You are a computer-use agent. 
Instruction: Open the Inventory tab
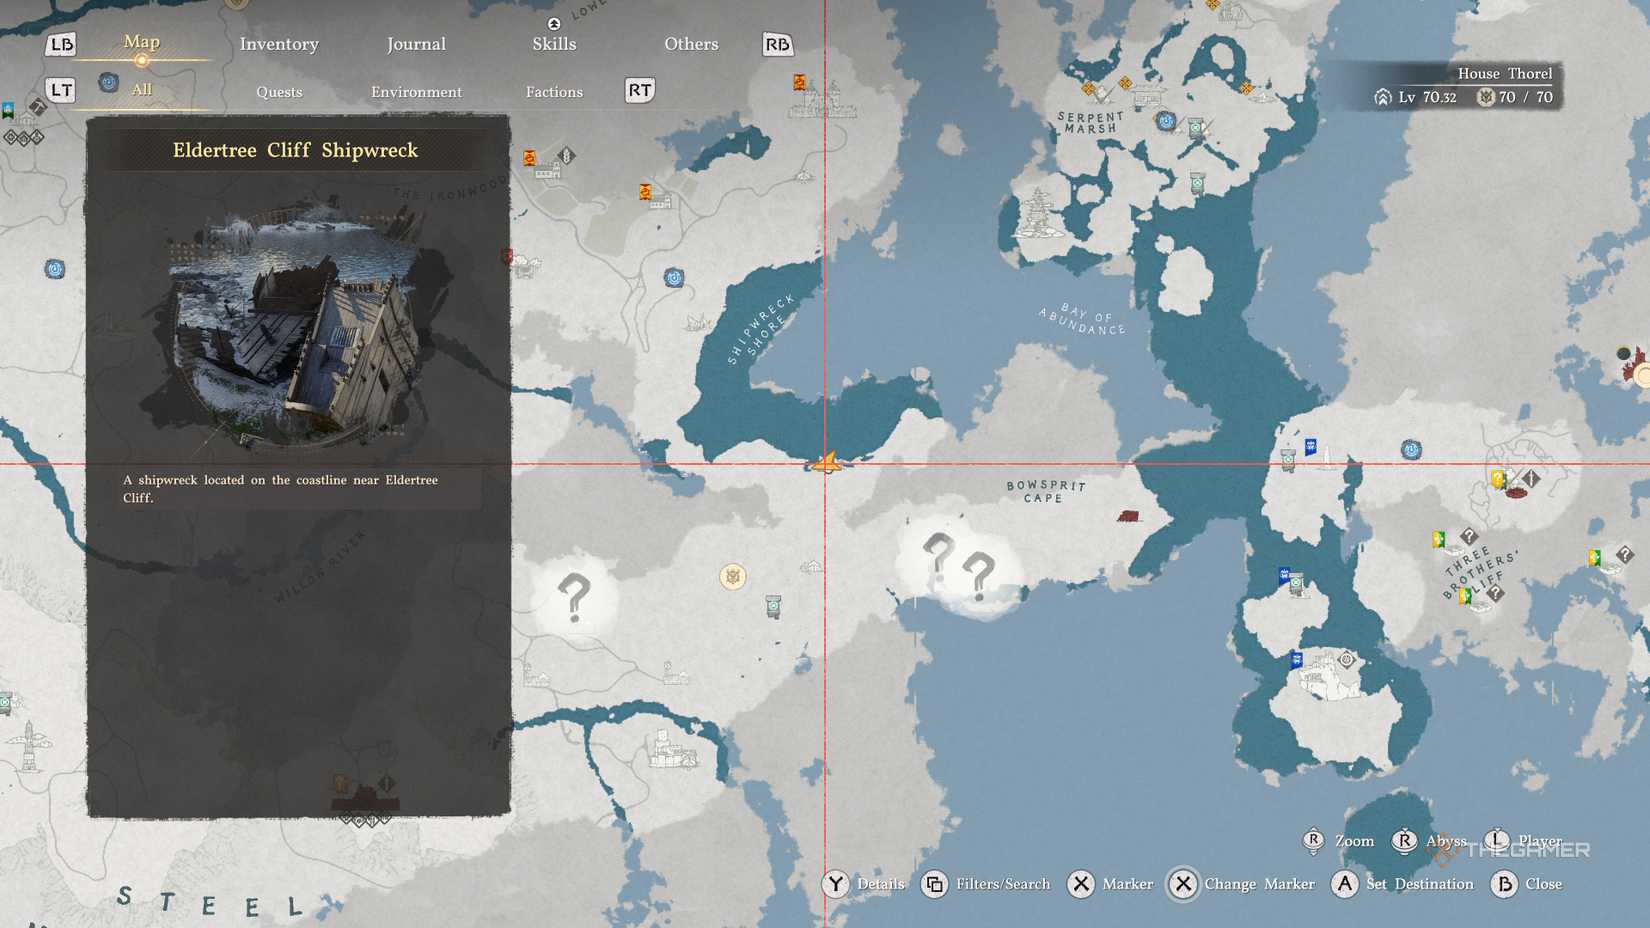click(279, 44)
